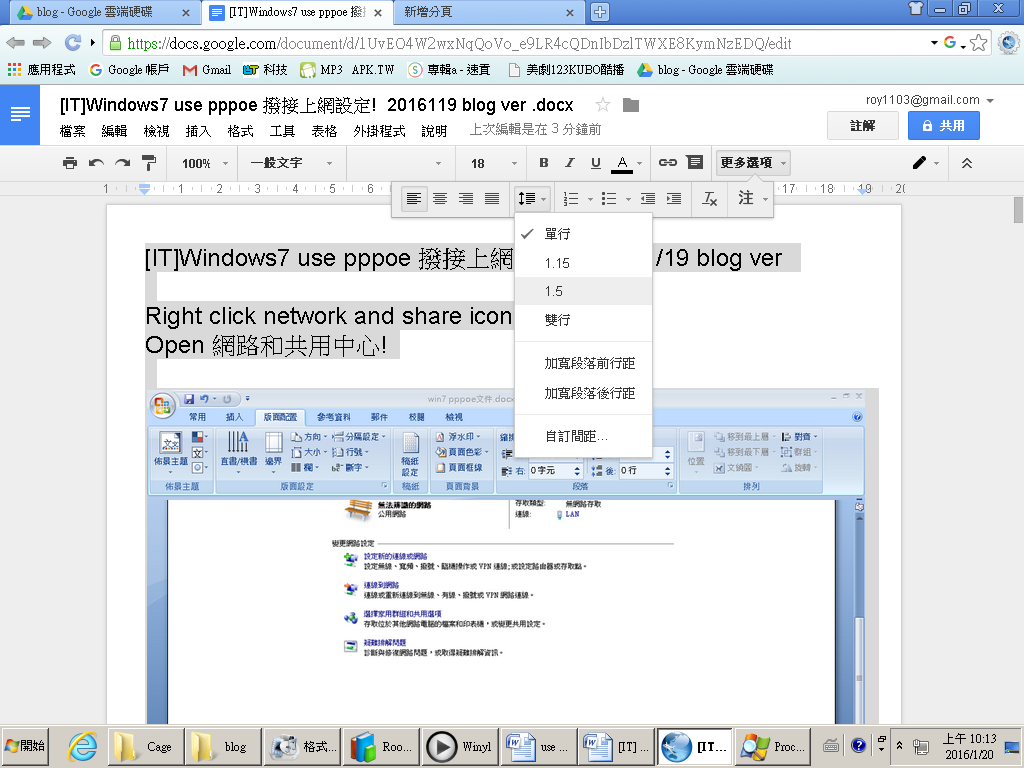Screen dimensions: 1024x768
Task: Click the print icon in the toolbar
Action: [x=69, y=163]
